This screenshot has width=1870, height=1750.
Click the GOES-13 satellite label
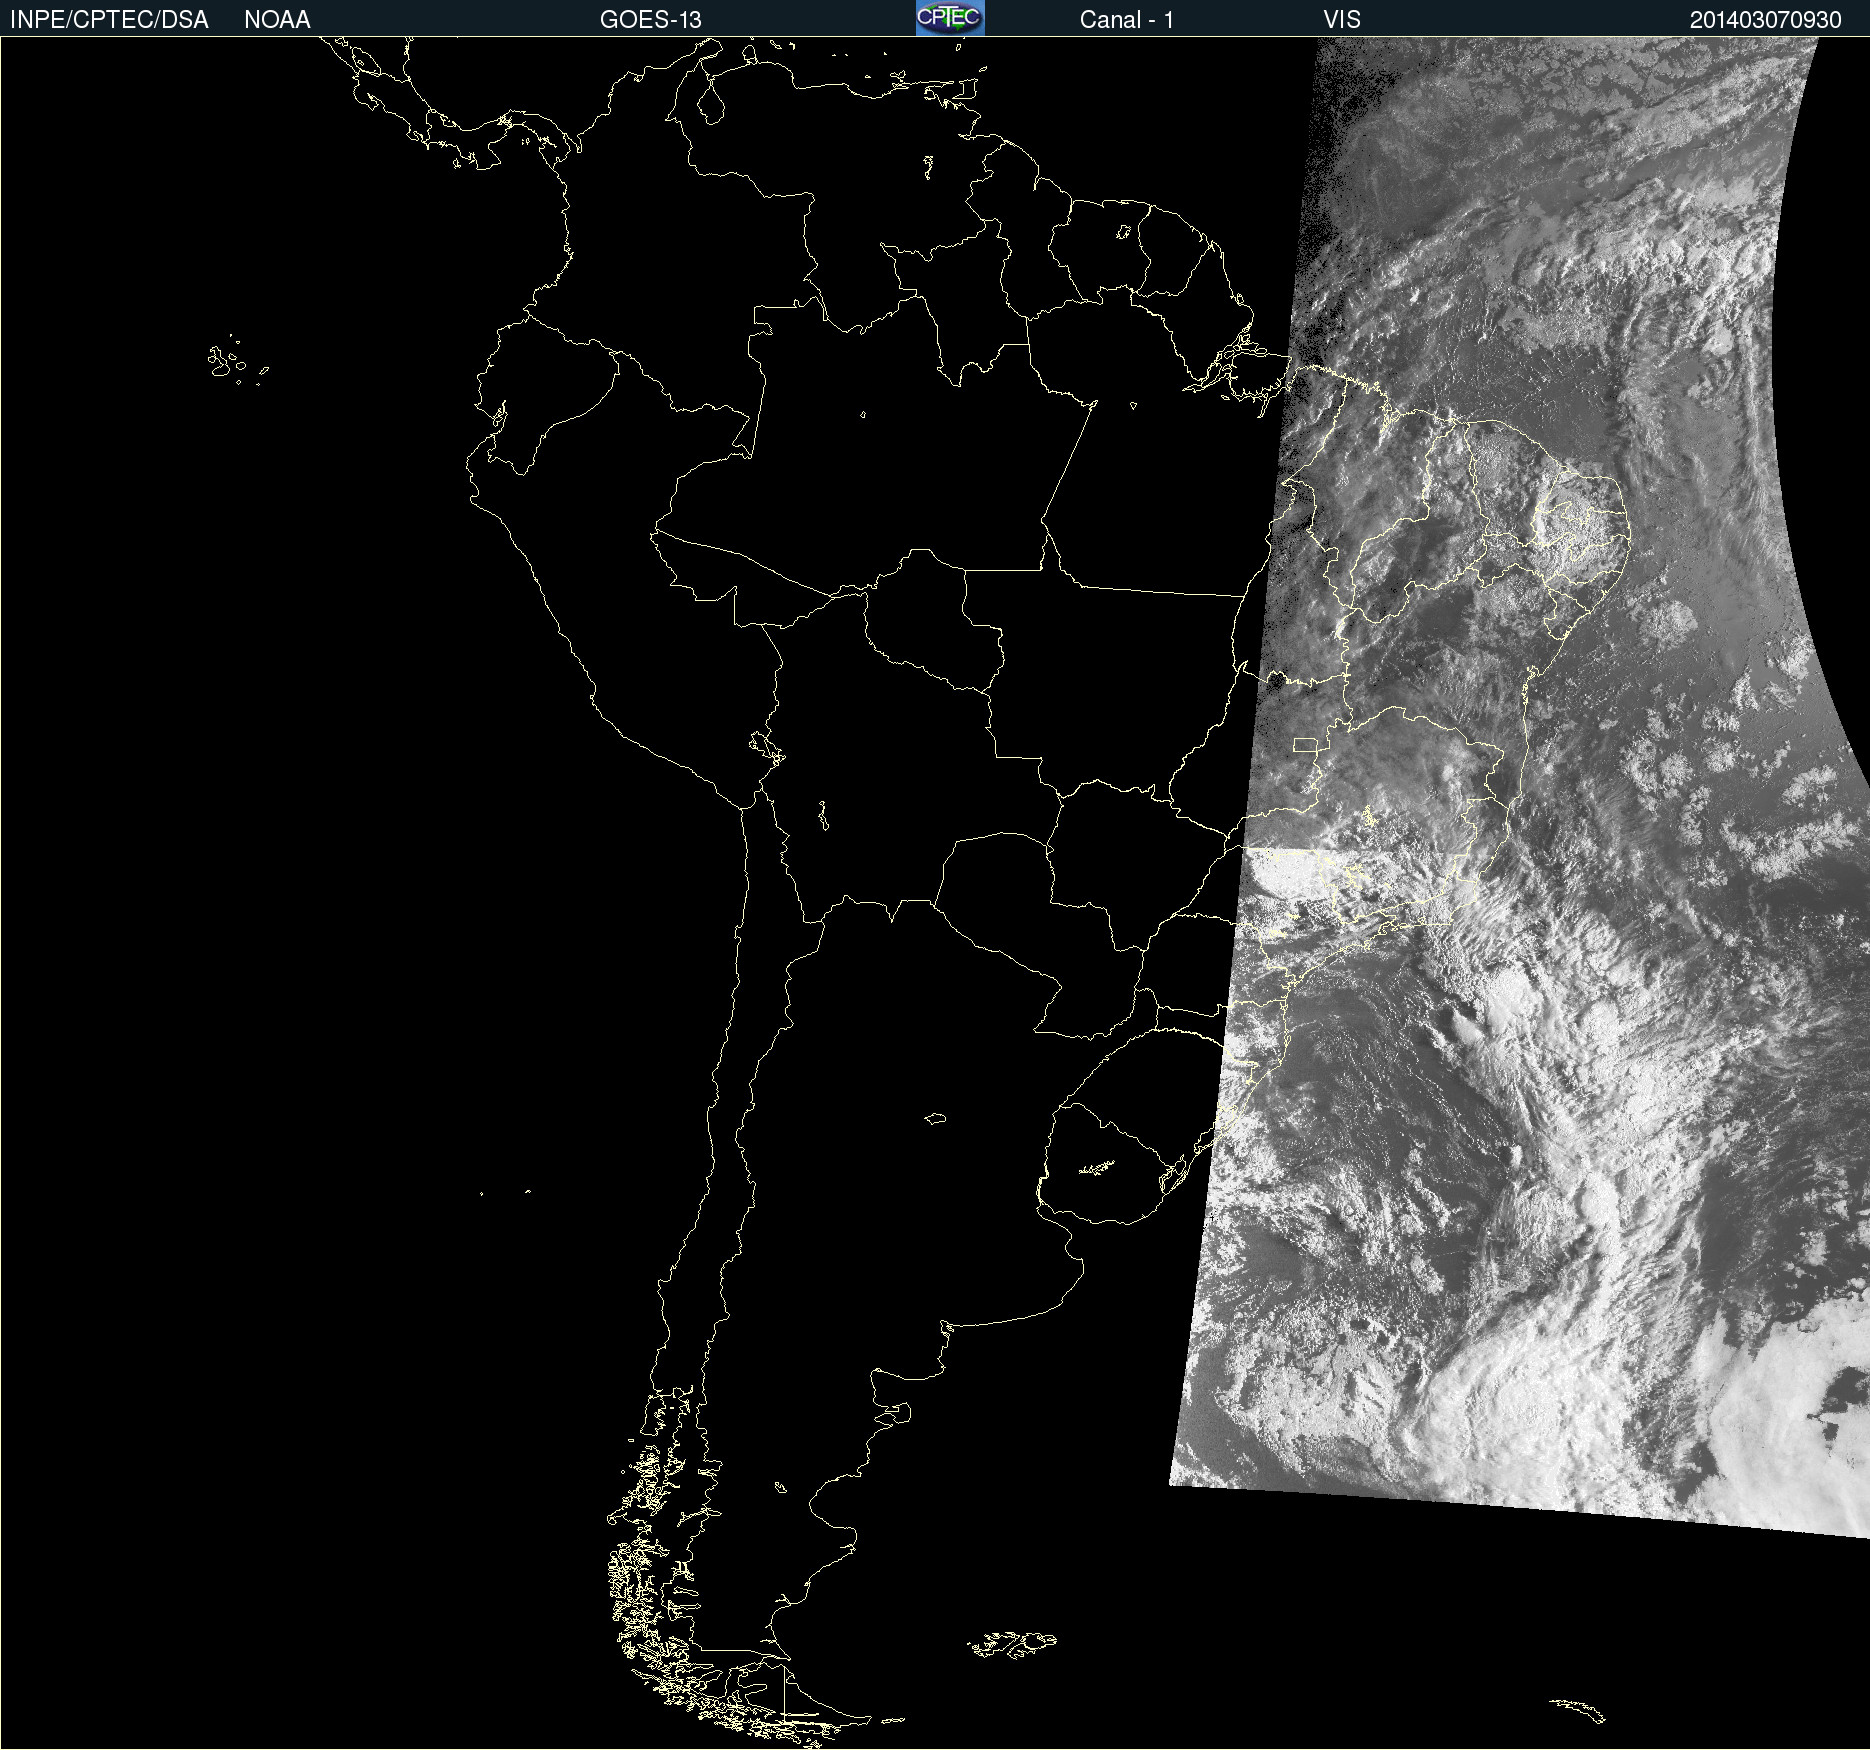(x=651, y=20)
